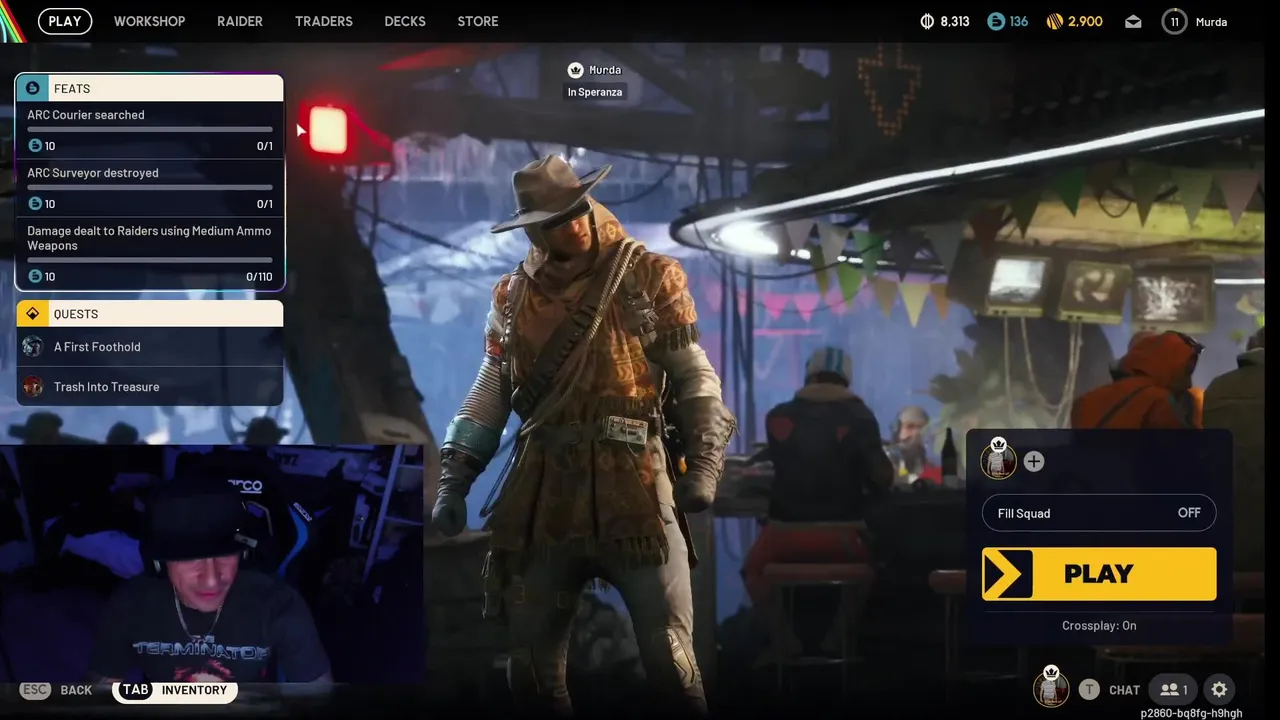Click the squad leader avatar in the play panel

pos(998,460)
